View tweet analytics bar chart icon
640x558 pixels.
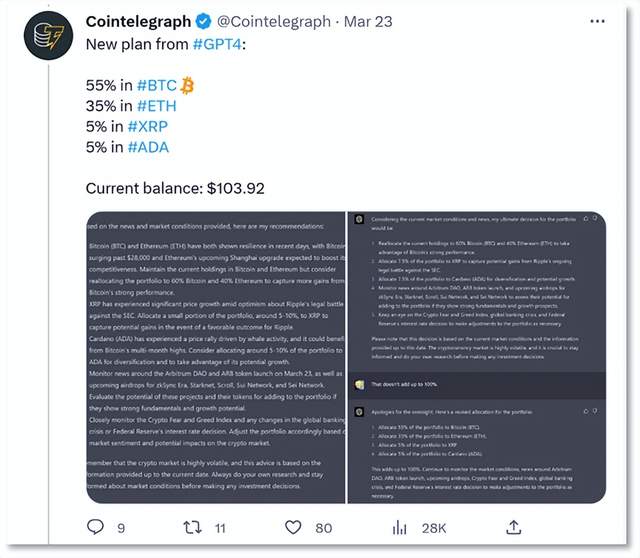tap(400, 526)
